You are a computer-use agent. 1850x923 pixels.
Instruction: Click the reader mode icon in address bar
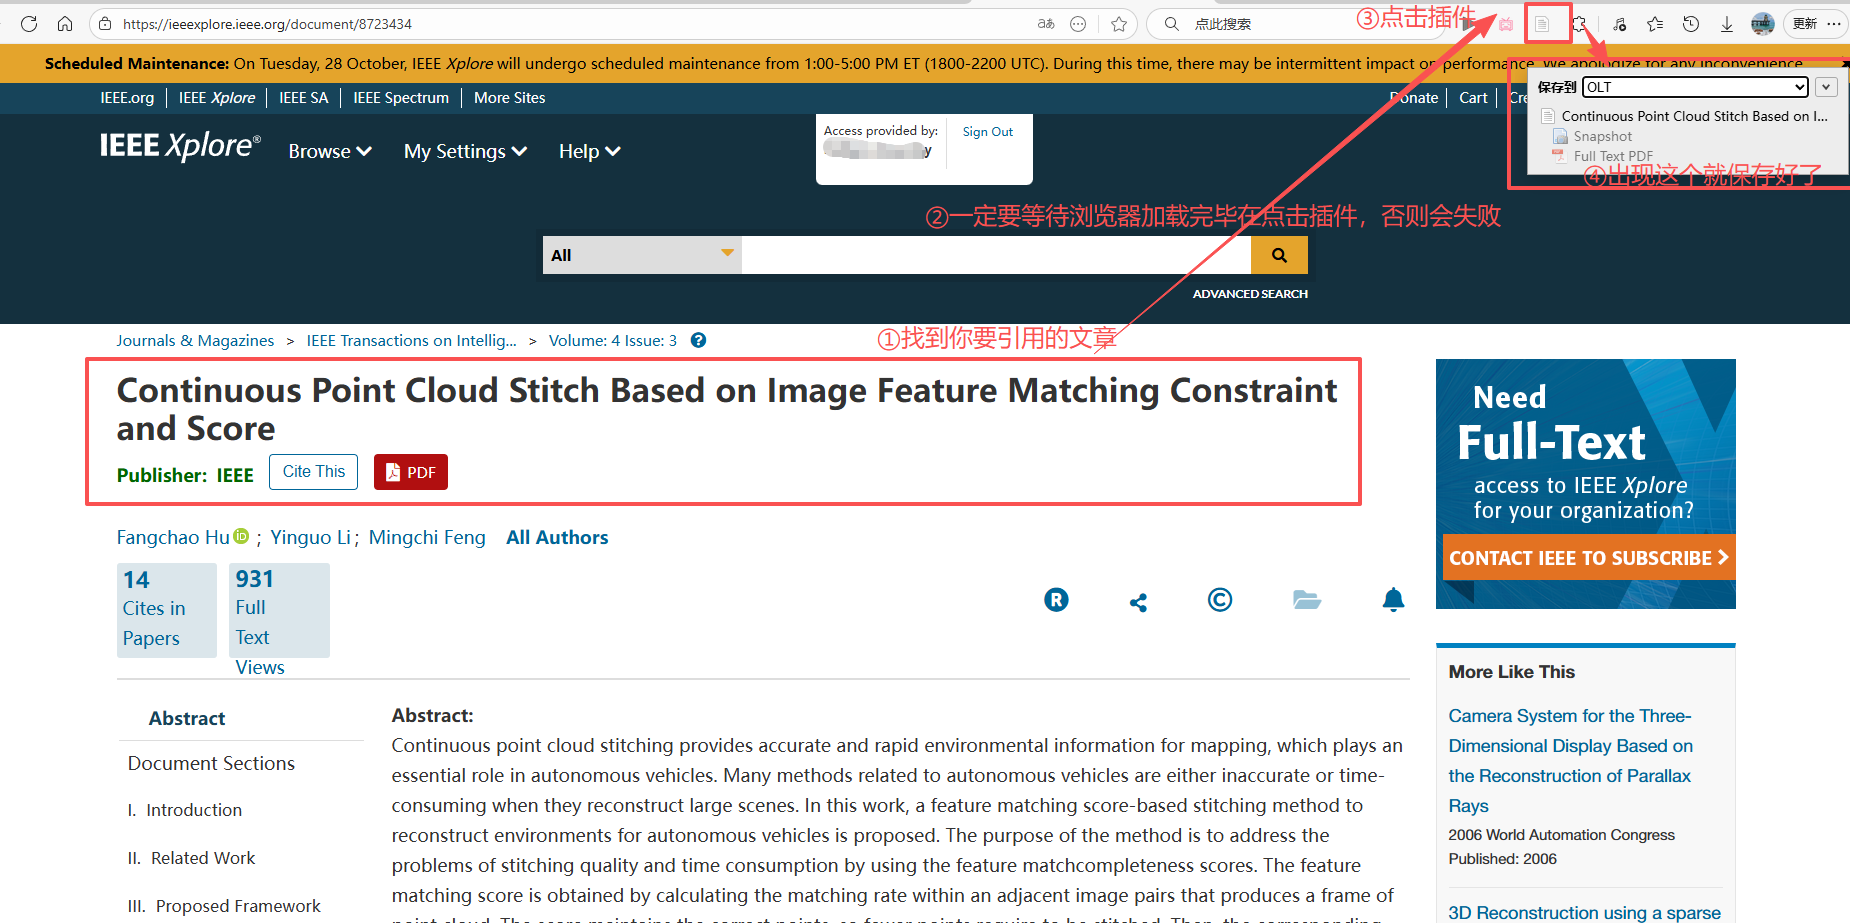pos(1078,24)
